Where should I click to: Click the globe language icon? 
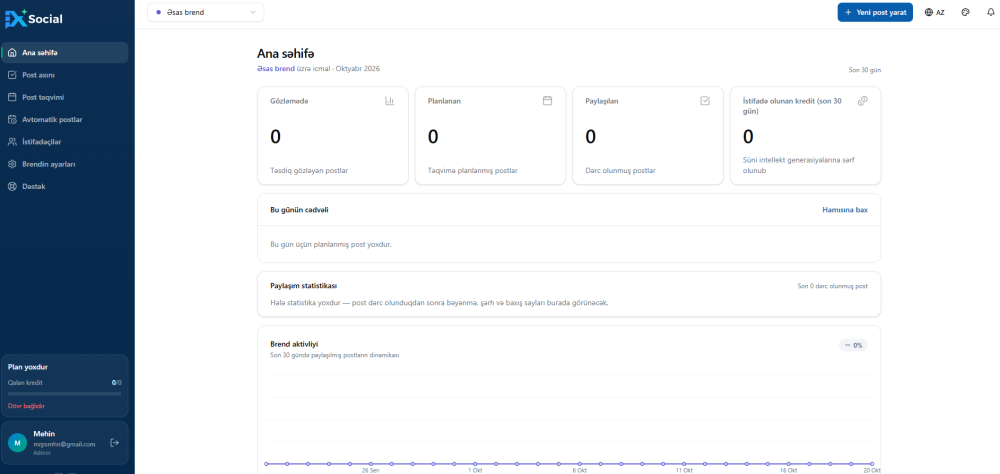(x=929, y=12)
